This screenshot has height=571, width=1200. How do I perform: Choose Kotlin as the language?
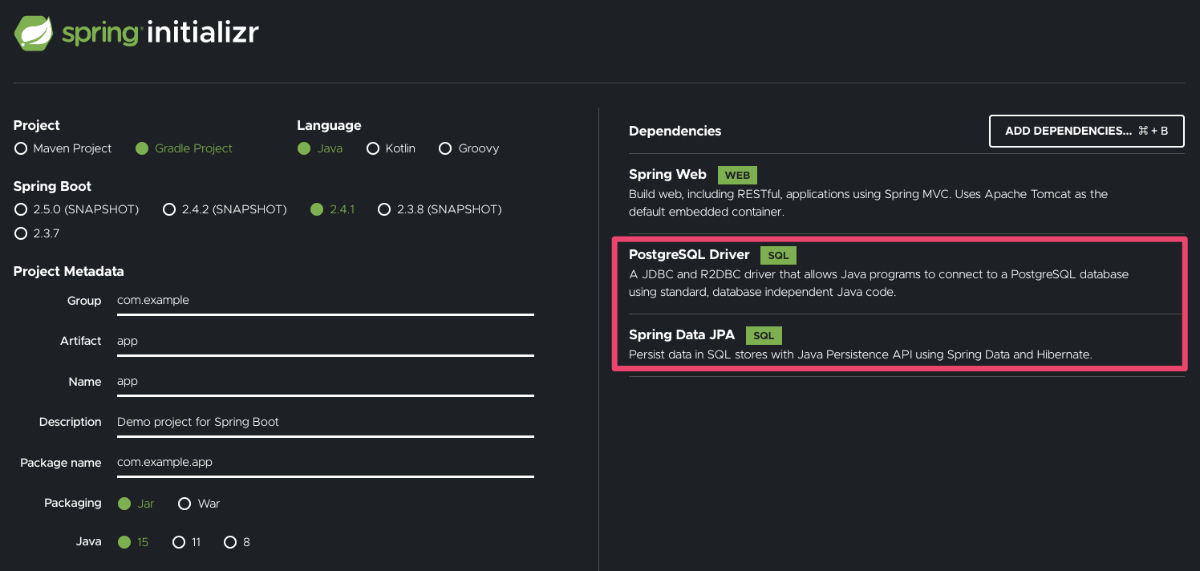point(373,148)
